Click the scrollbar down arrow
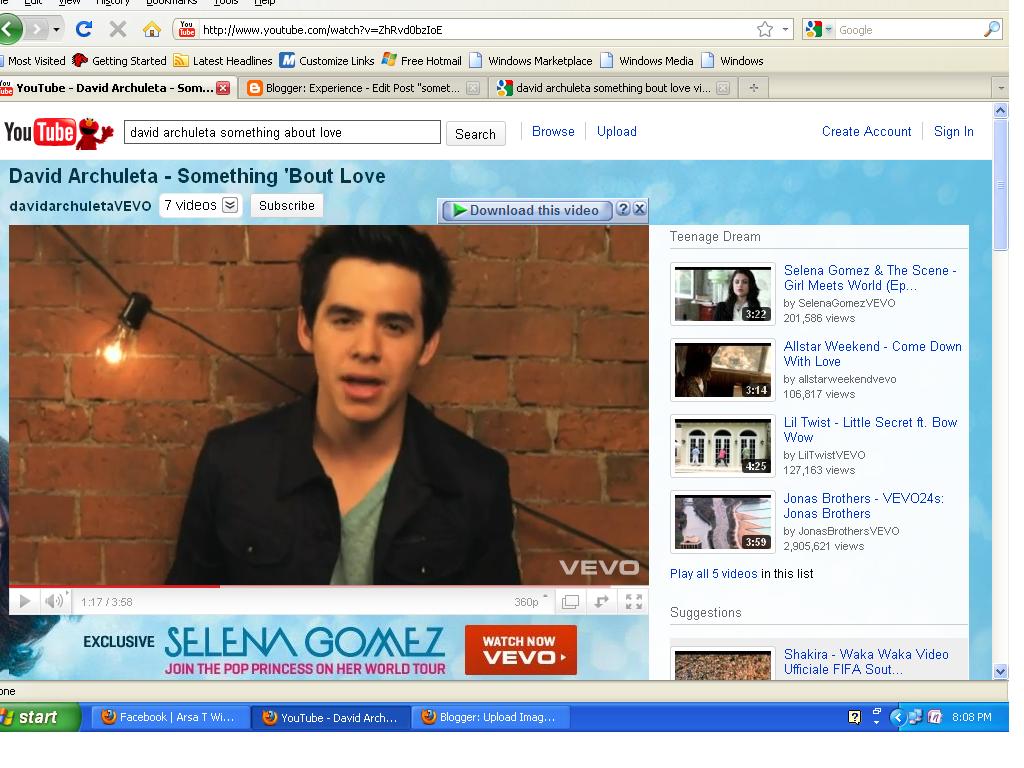Viewport: 1024px width, 768px height. tap(1000, 671)
